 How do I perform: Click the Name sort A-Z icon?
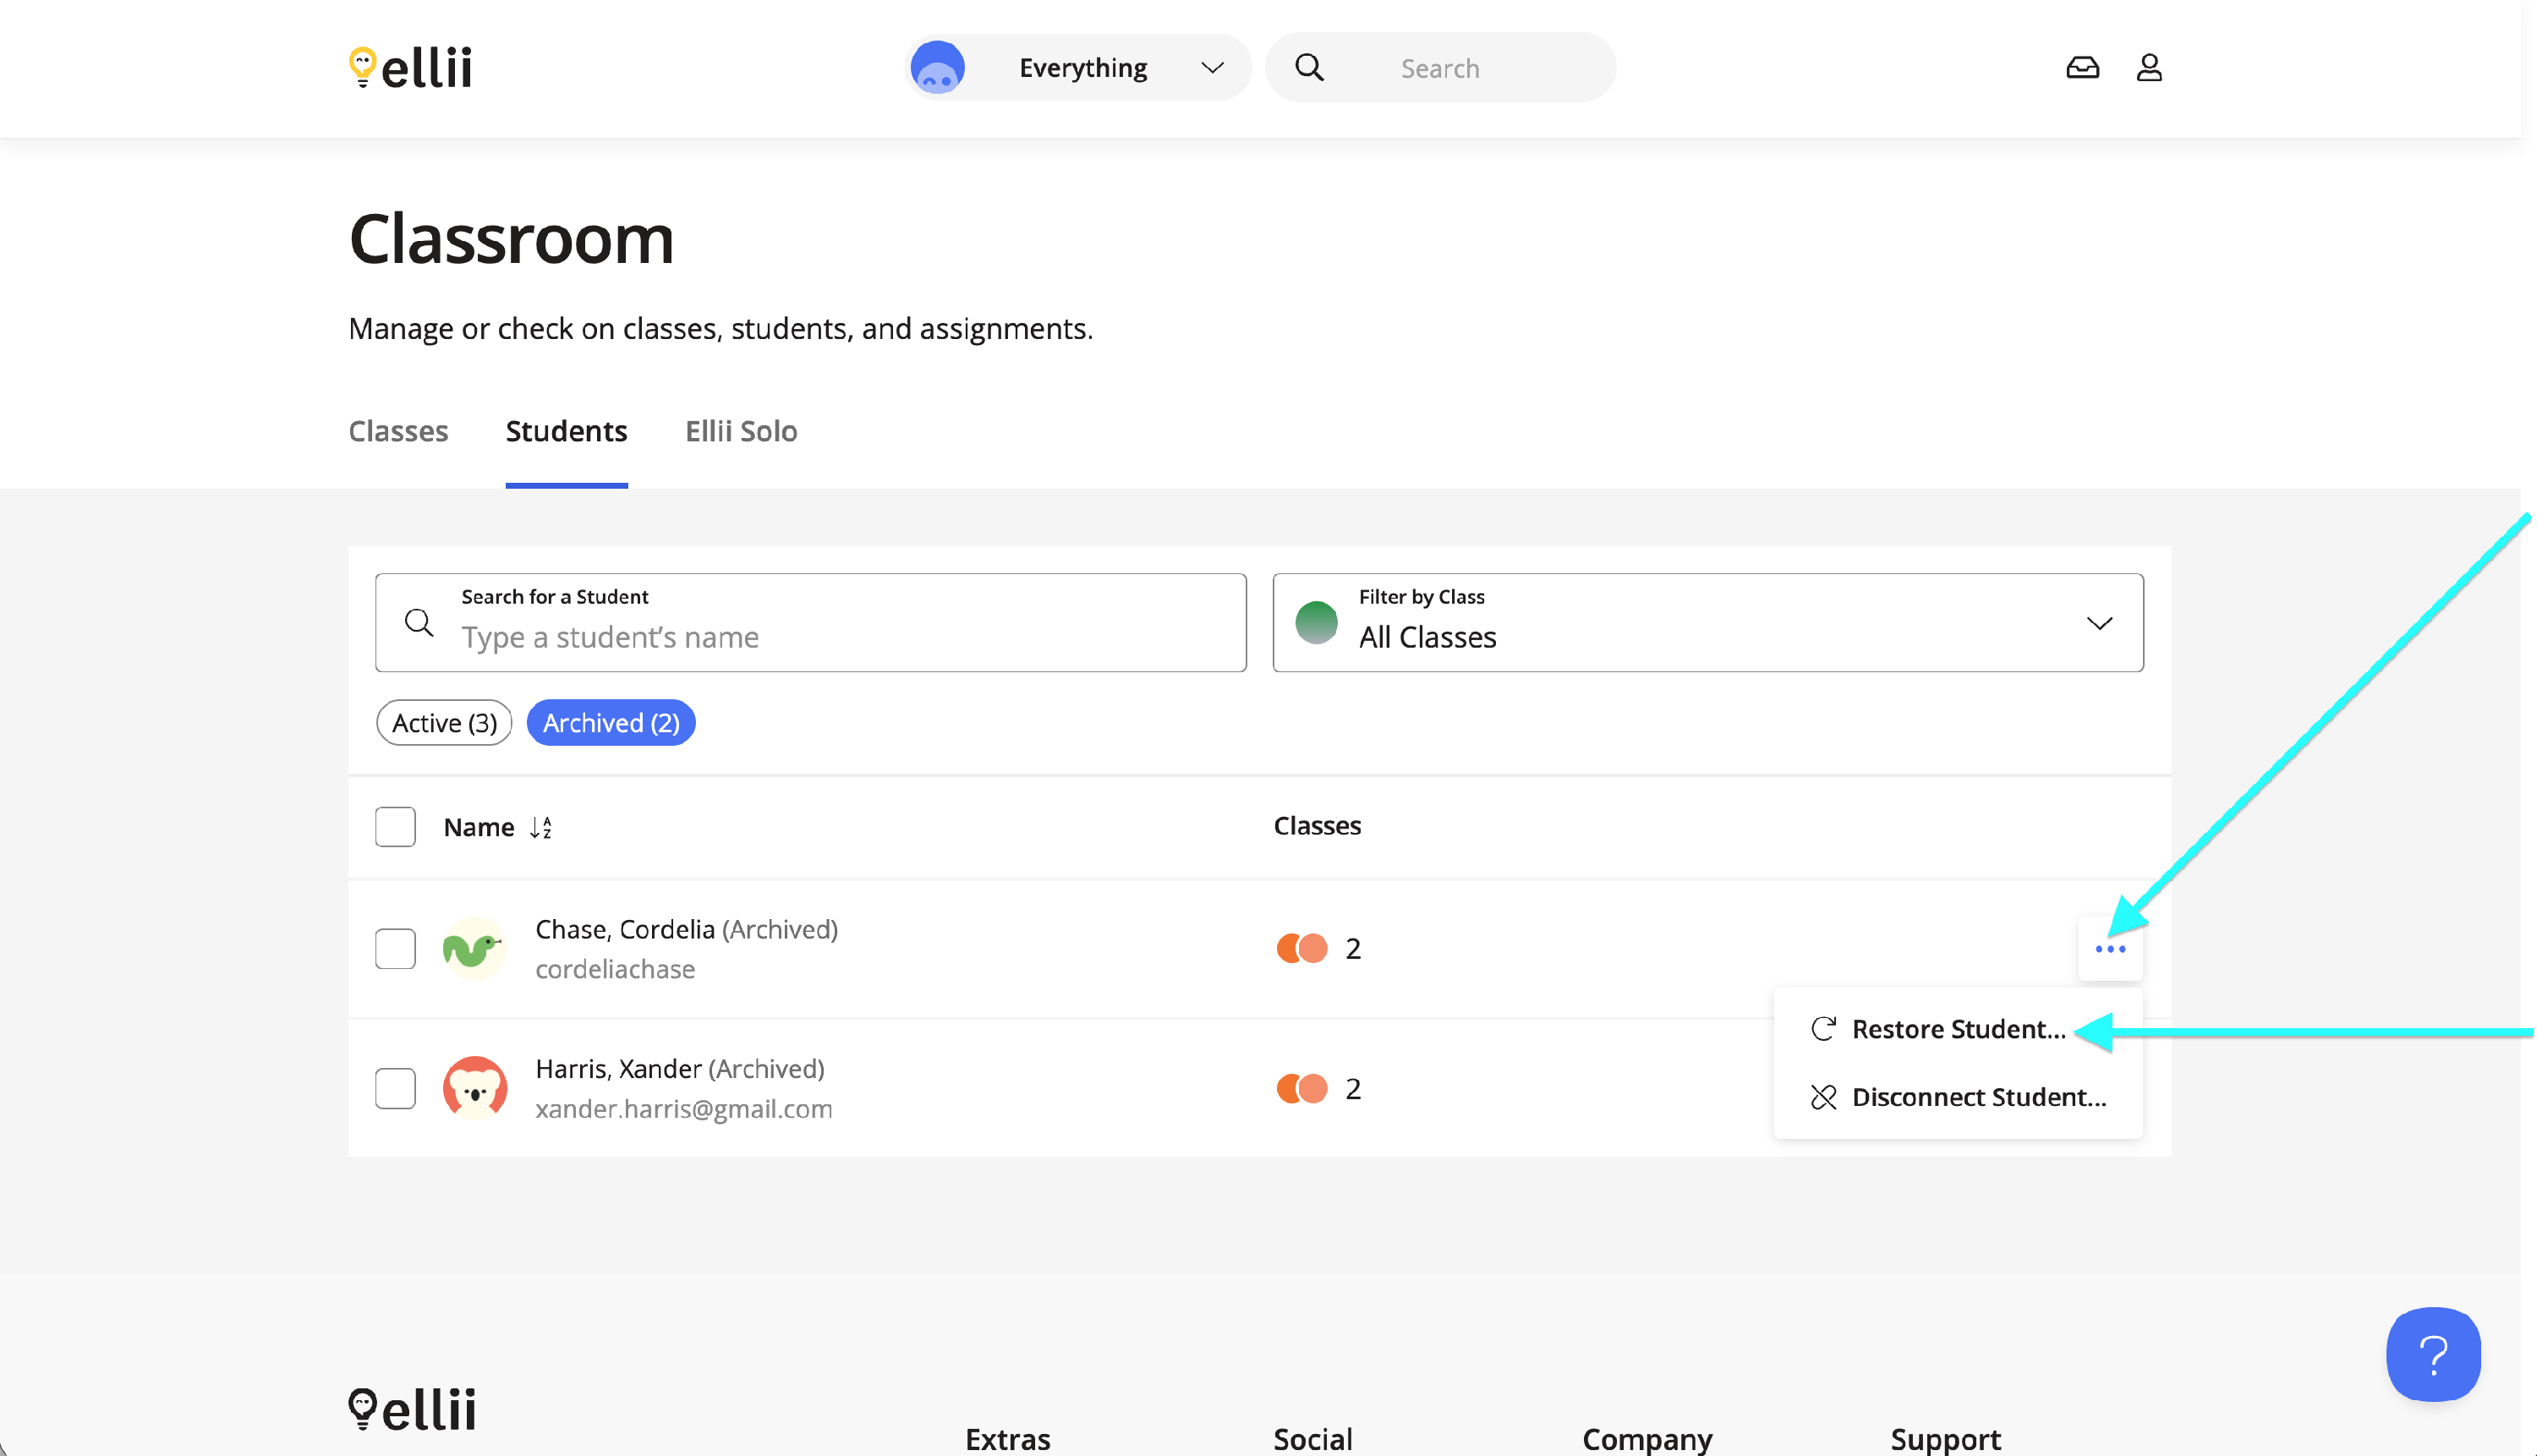click(x=541, y=827)
